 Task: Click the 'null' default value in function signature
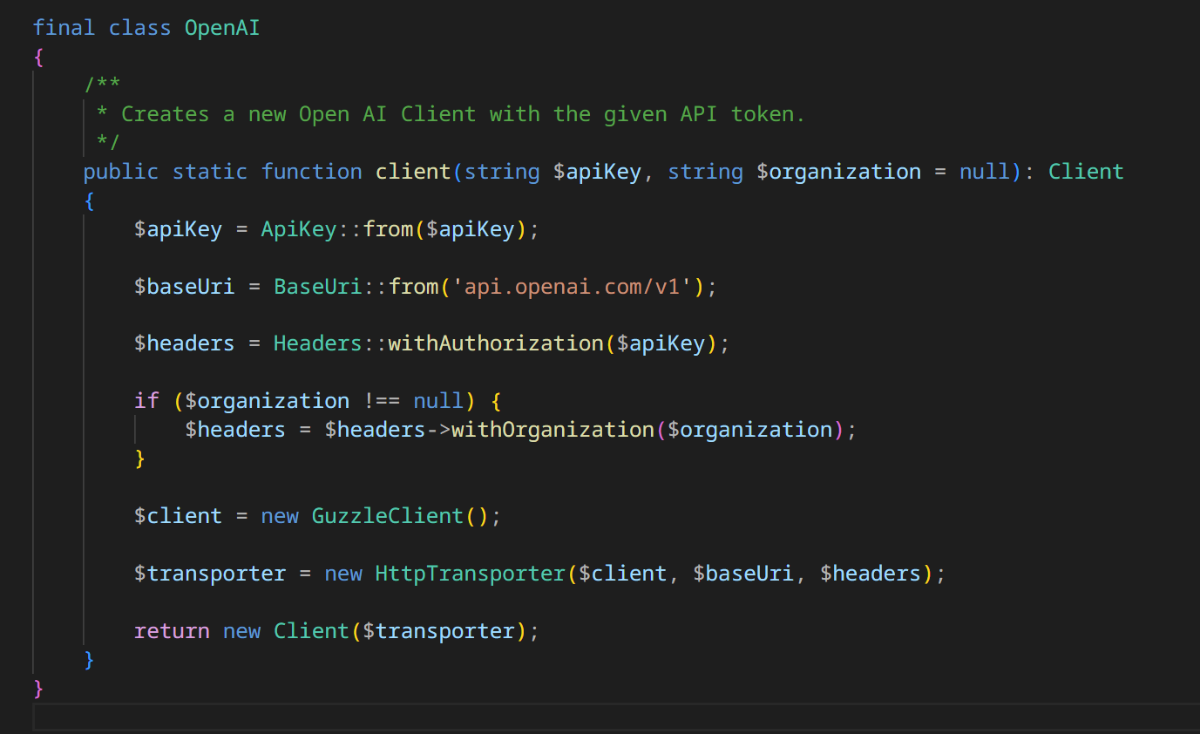[x=984, y=172]
